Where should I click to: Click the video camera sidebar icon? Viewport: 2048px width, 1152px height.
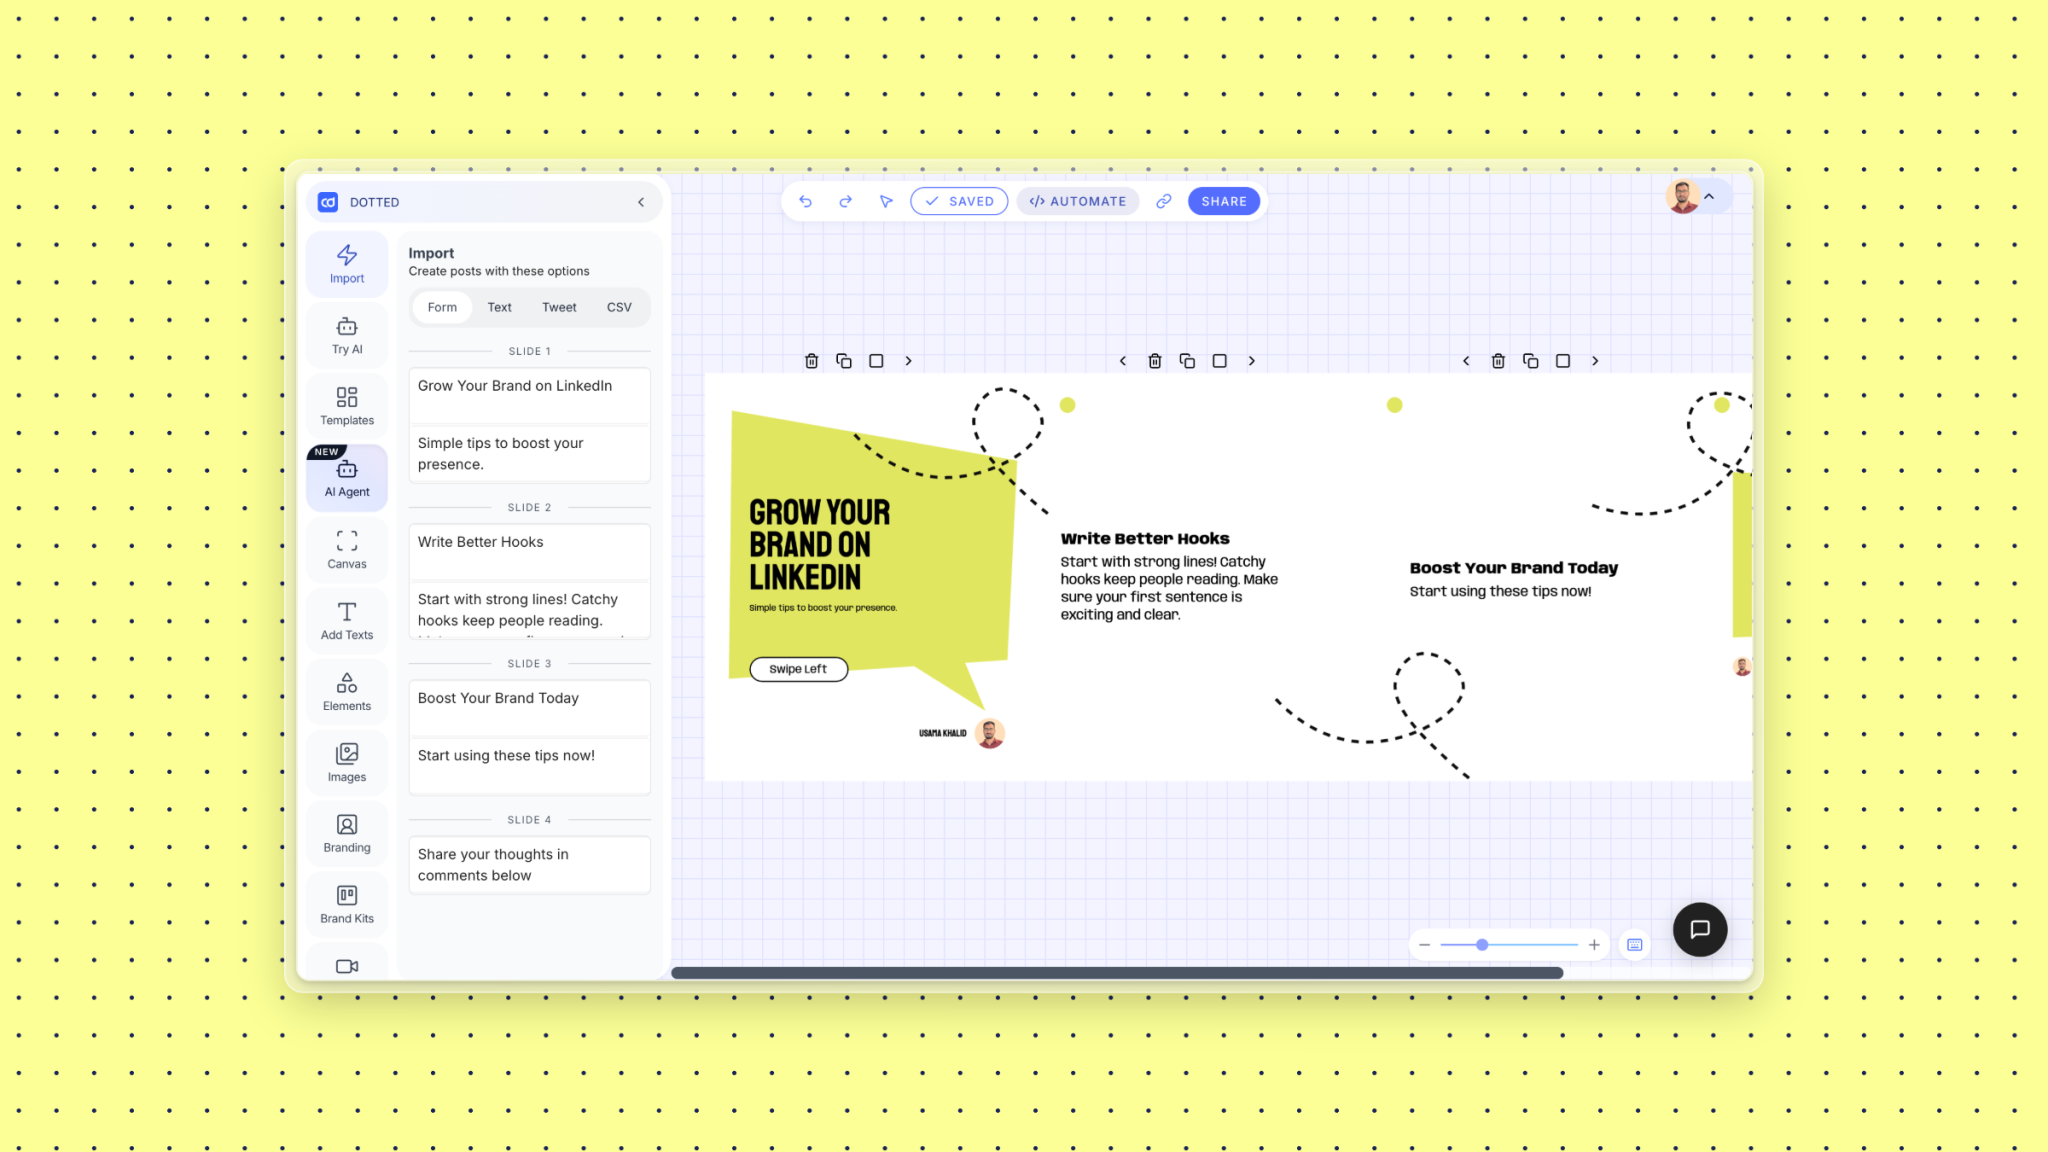click(x=347, y=966)
